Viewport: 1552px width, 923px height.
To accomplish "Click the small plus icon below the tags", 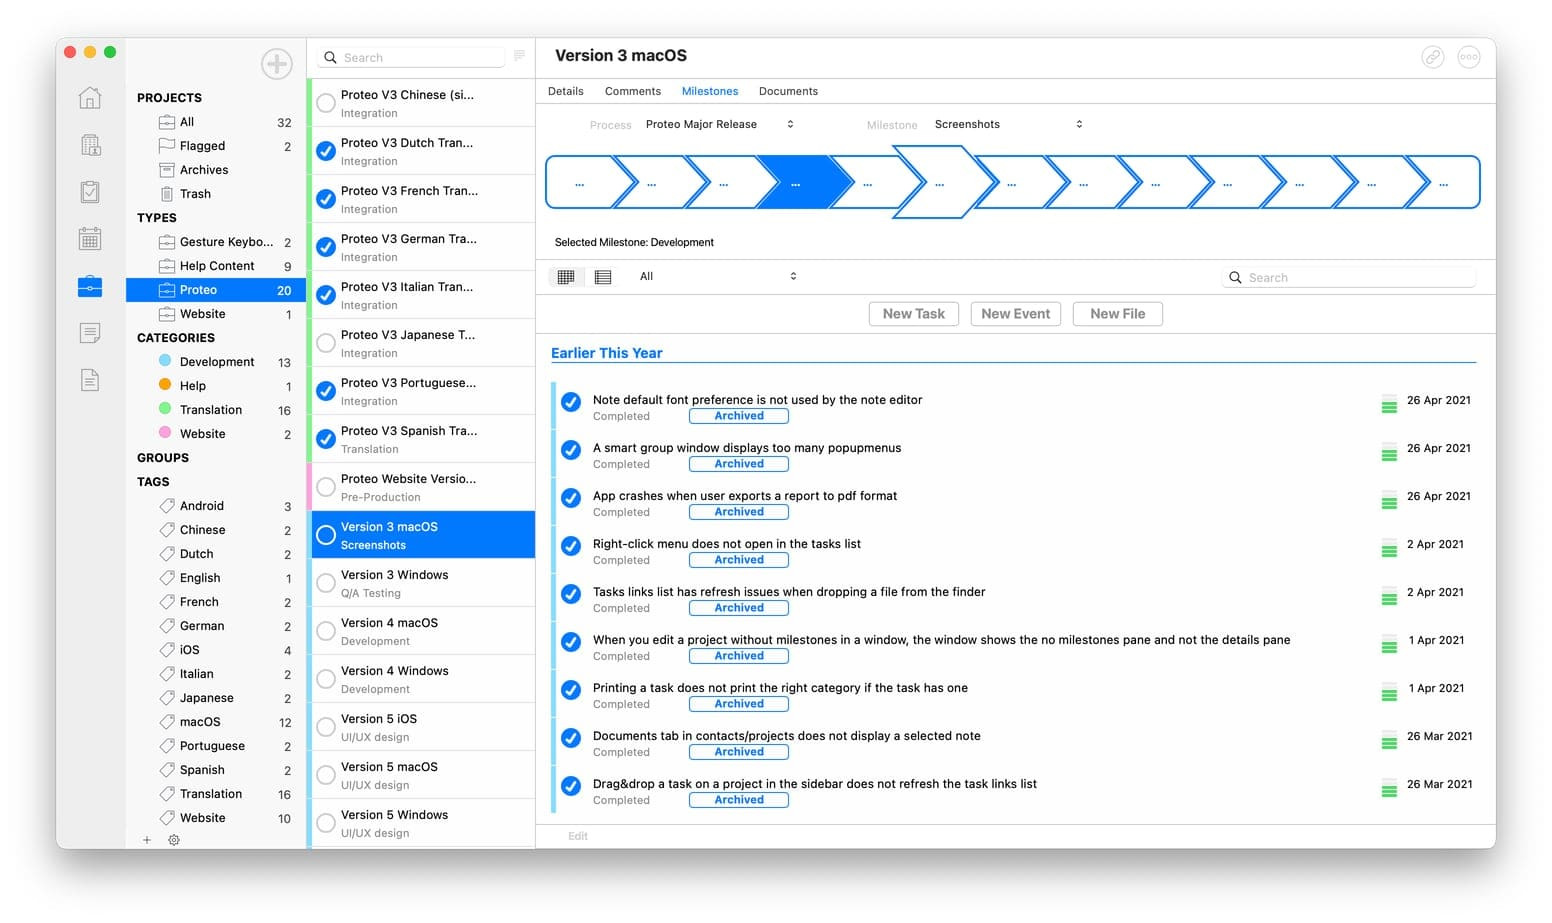I will 147,840.
